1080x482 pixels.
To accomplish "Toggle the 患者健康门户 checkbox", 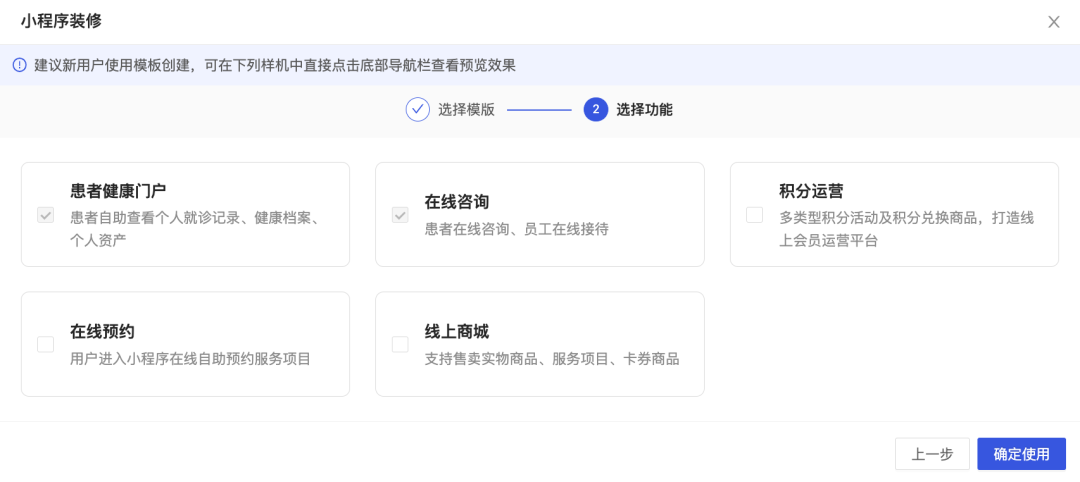I will click(x=45, y=215).
